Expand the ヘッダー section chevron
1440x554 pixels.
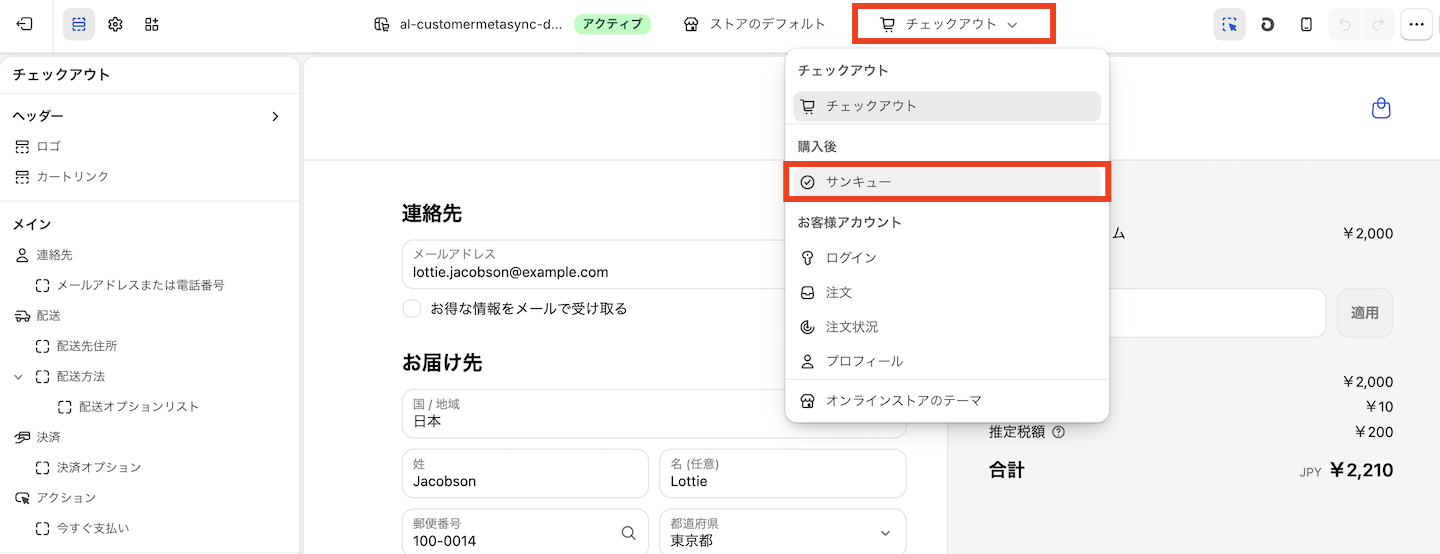point(275,116)
